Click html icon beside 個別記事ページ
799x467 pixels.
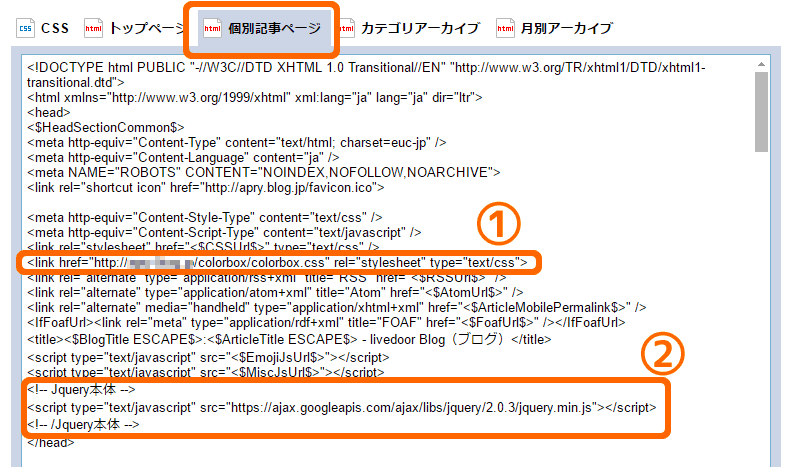[x=212, y=29]
